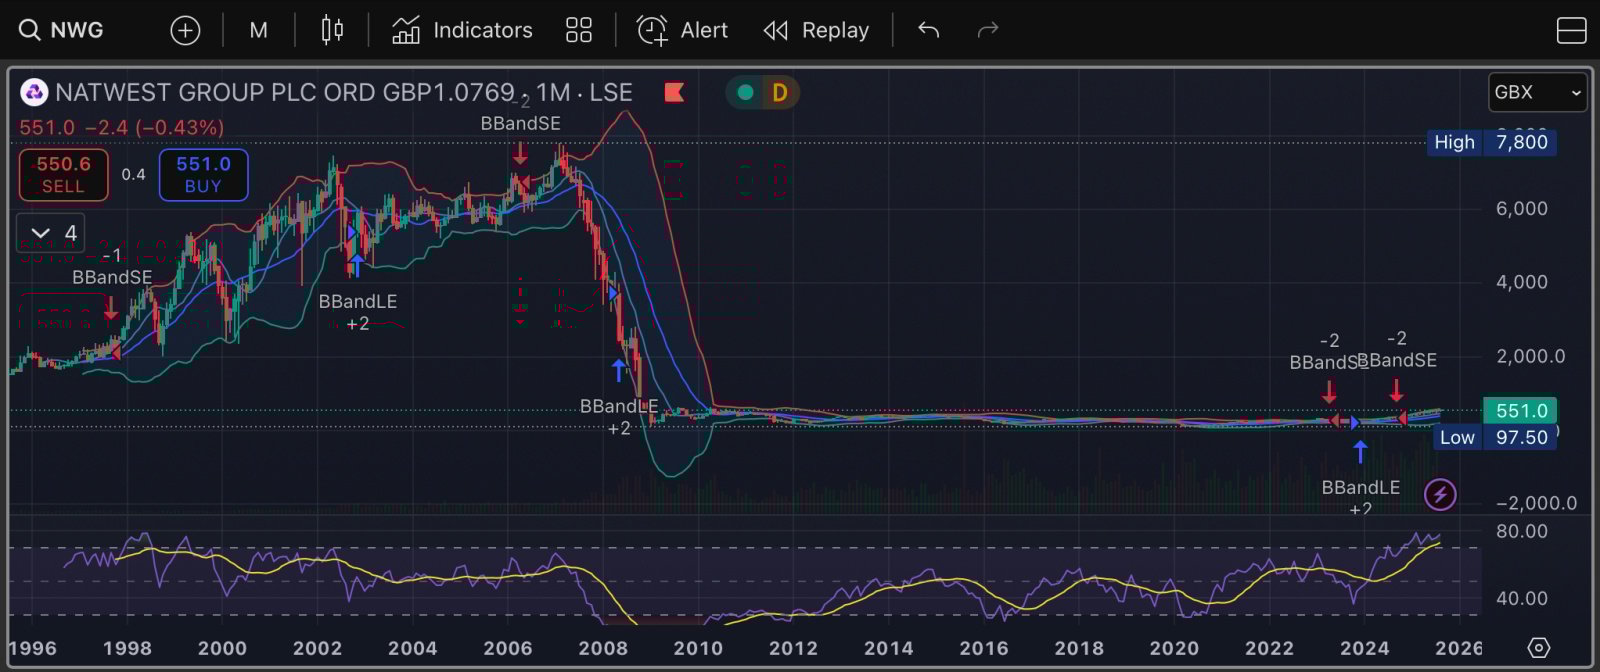Select the High 7,800 price label
The image size is (1600, 672).
[1490, 142]
